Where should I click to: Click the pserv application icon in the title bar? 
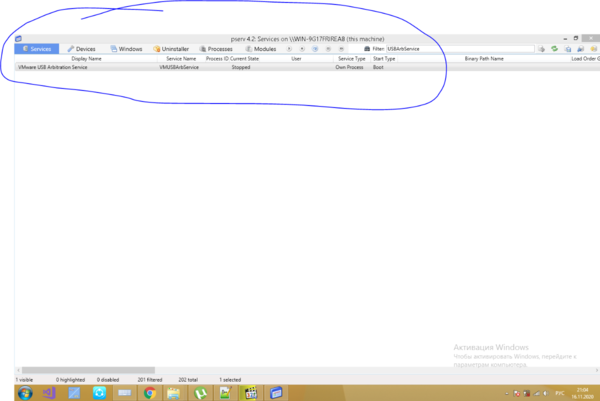(x=18, y=39)
